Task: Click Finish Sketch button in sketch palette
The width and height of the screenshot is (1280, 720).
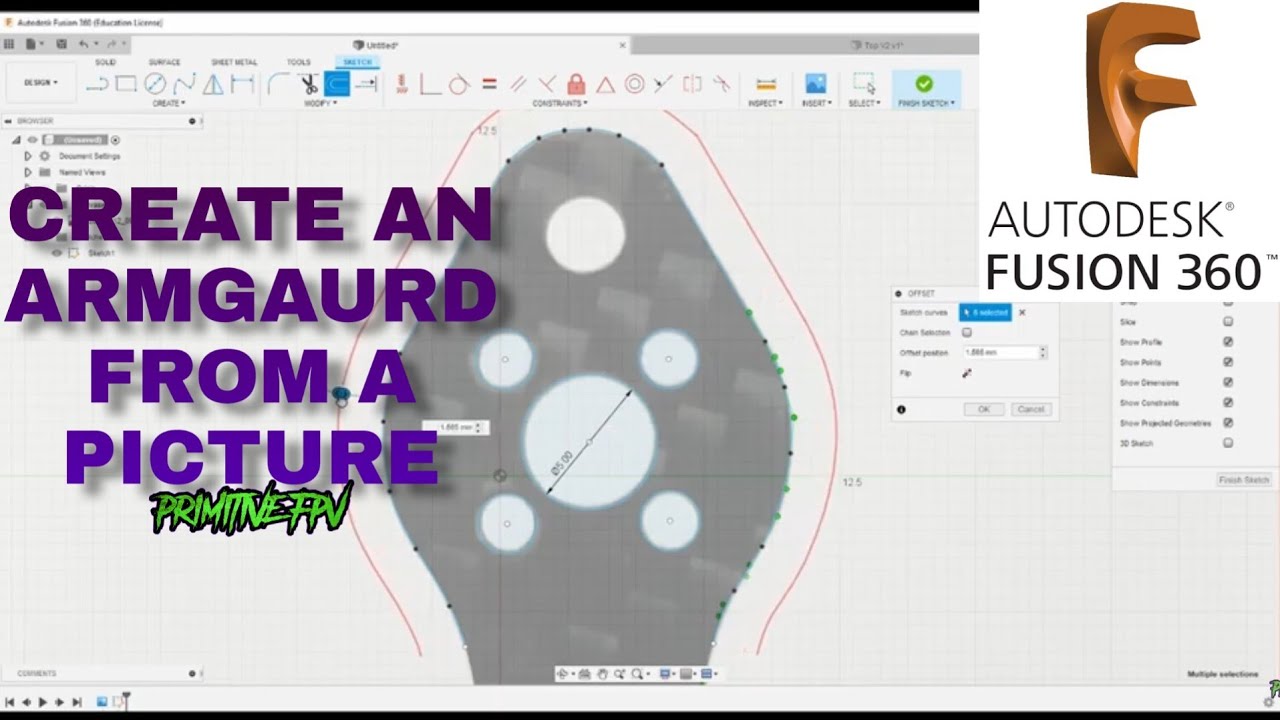Action: tap(1243, 480)
